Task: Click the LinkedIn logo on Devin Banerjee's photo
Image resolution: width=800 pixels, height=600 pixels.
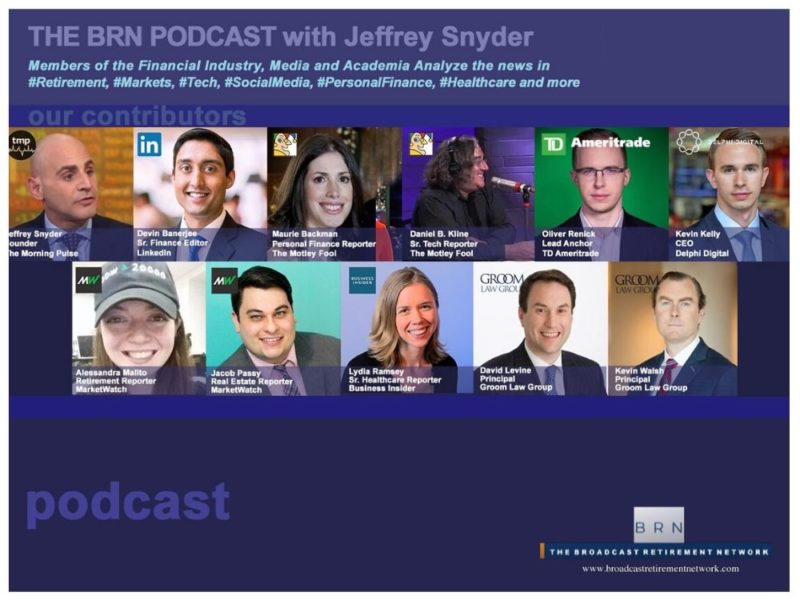Action: [x=149, y=145]
